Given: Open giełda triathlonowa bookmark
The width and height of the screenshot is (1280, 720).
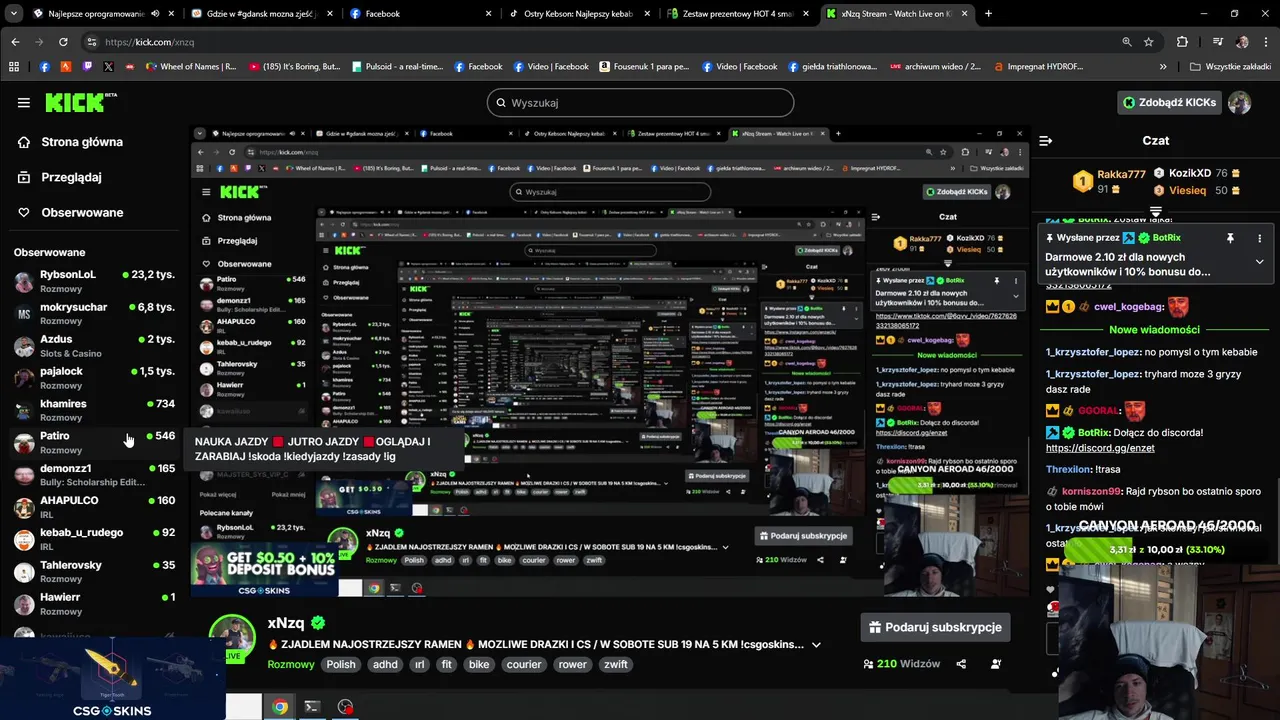Looking at the screenshot, I should click(x=832, y=67).
